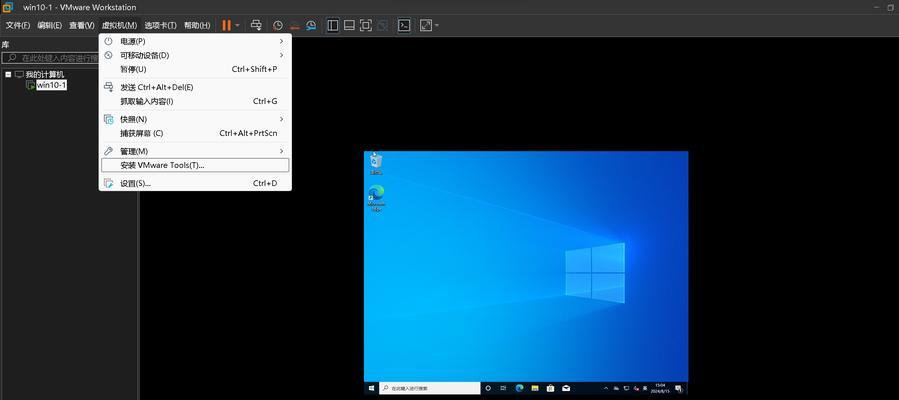Expand the 快照(N) submenu
The width and height of the screenshot is (899, 400).
click(195, 119)
